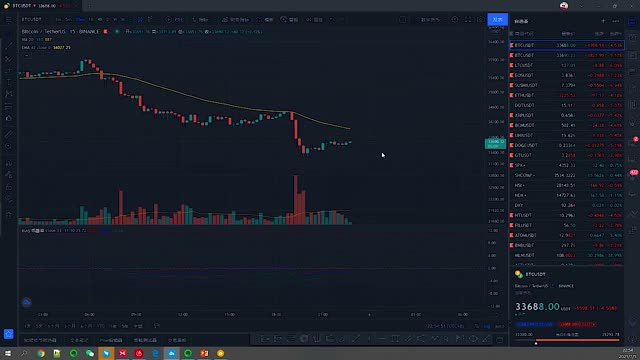Toggle log scale on price axis
Viewport: 640px width, 360px height.
tap(487, 326)
